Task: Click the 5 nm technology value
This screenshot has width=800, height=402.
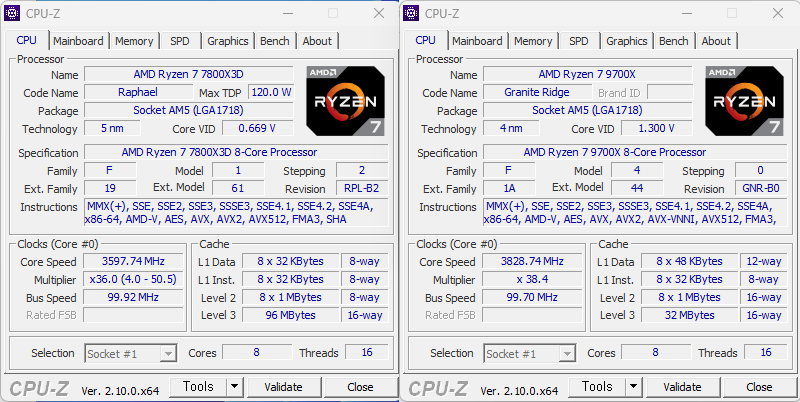Action: pos(112,128)
